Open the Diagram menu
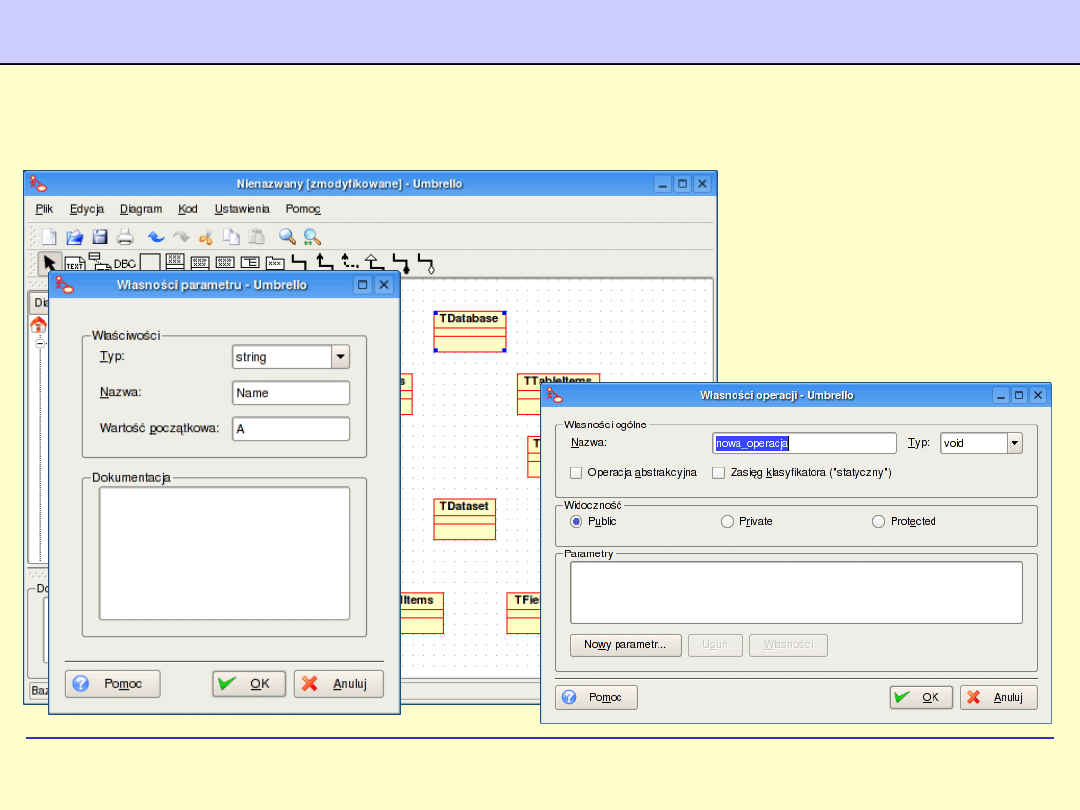The image size is (1080, 810). (x=141, y=209)
